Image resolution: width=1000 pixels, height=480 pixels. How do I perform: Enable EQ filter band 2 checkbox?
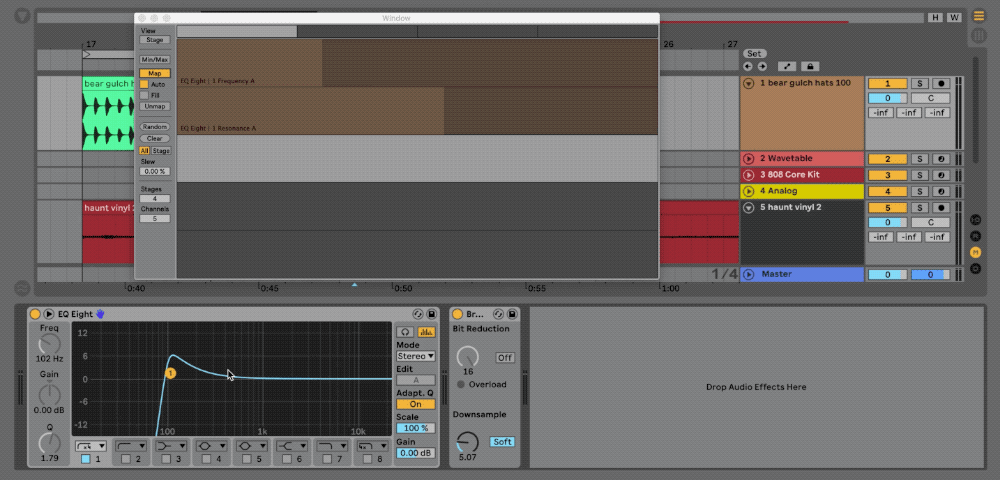click(x=125, y=459)
